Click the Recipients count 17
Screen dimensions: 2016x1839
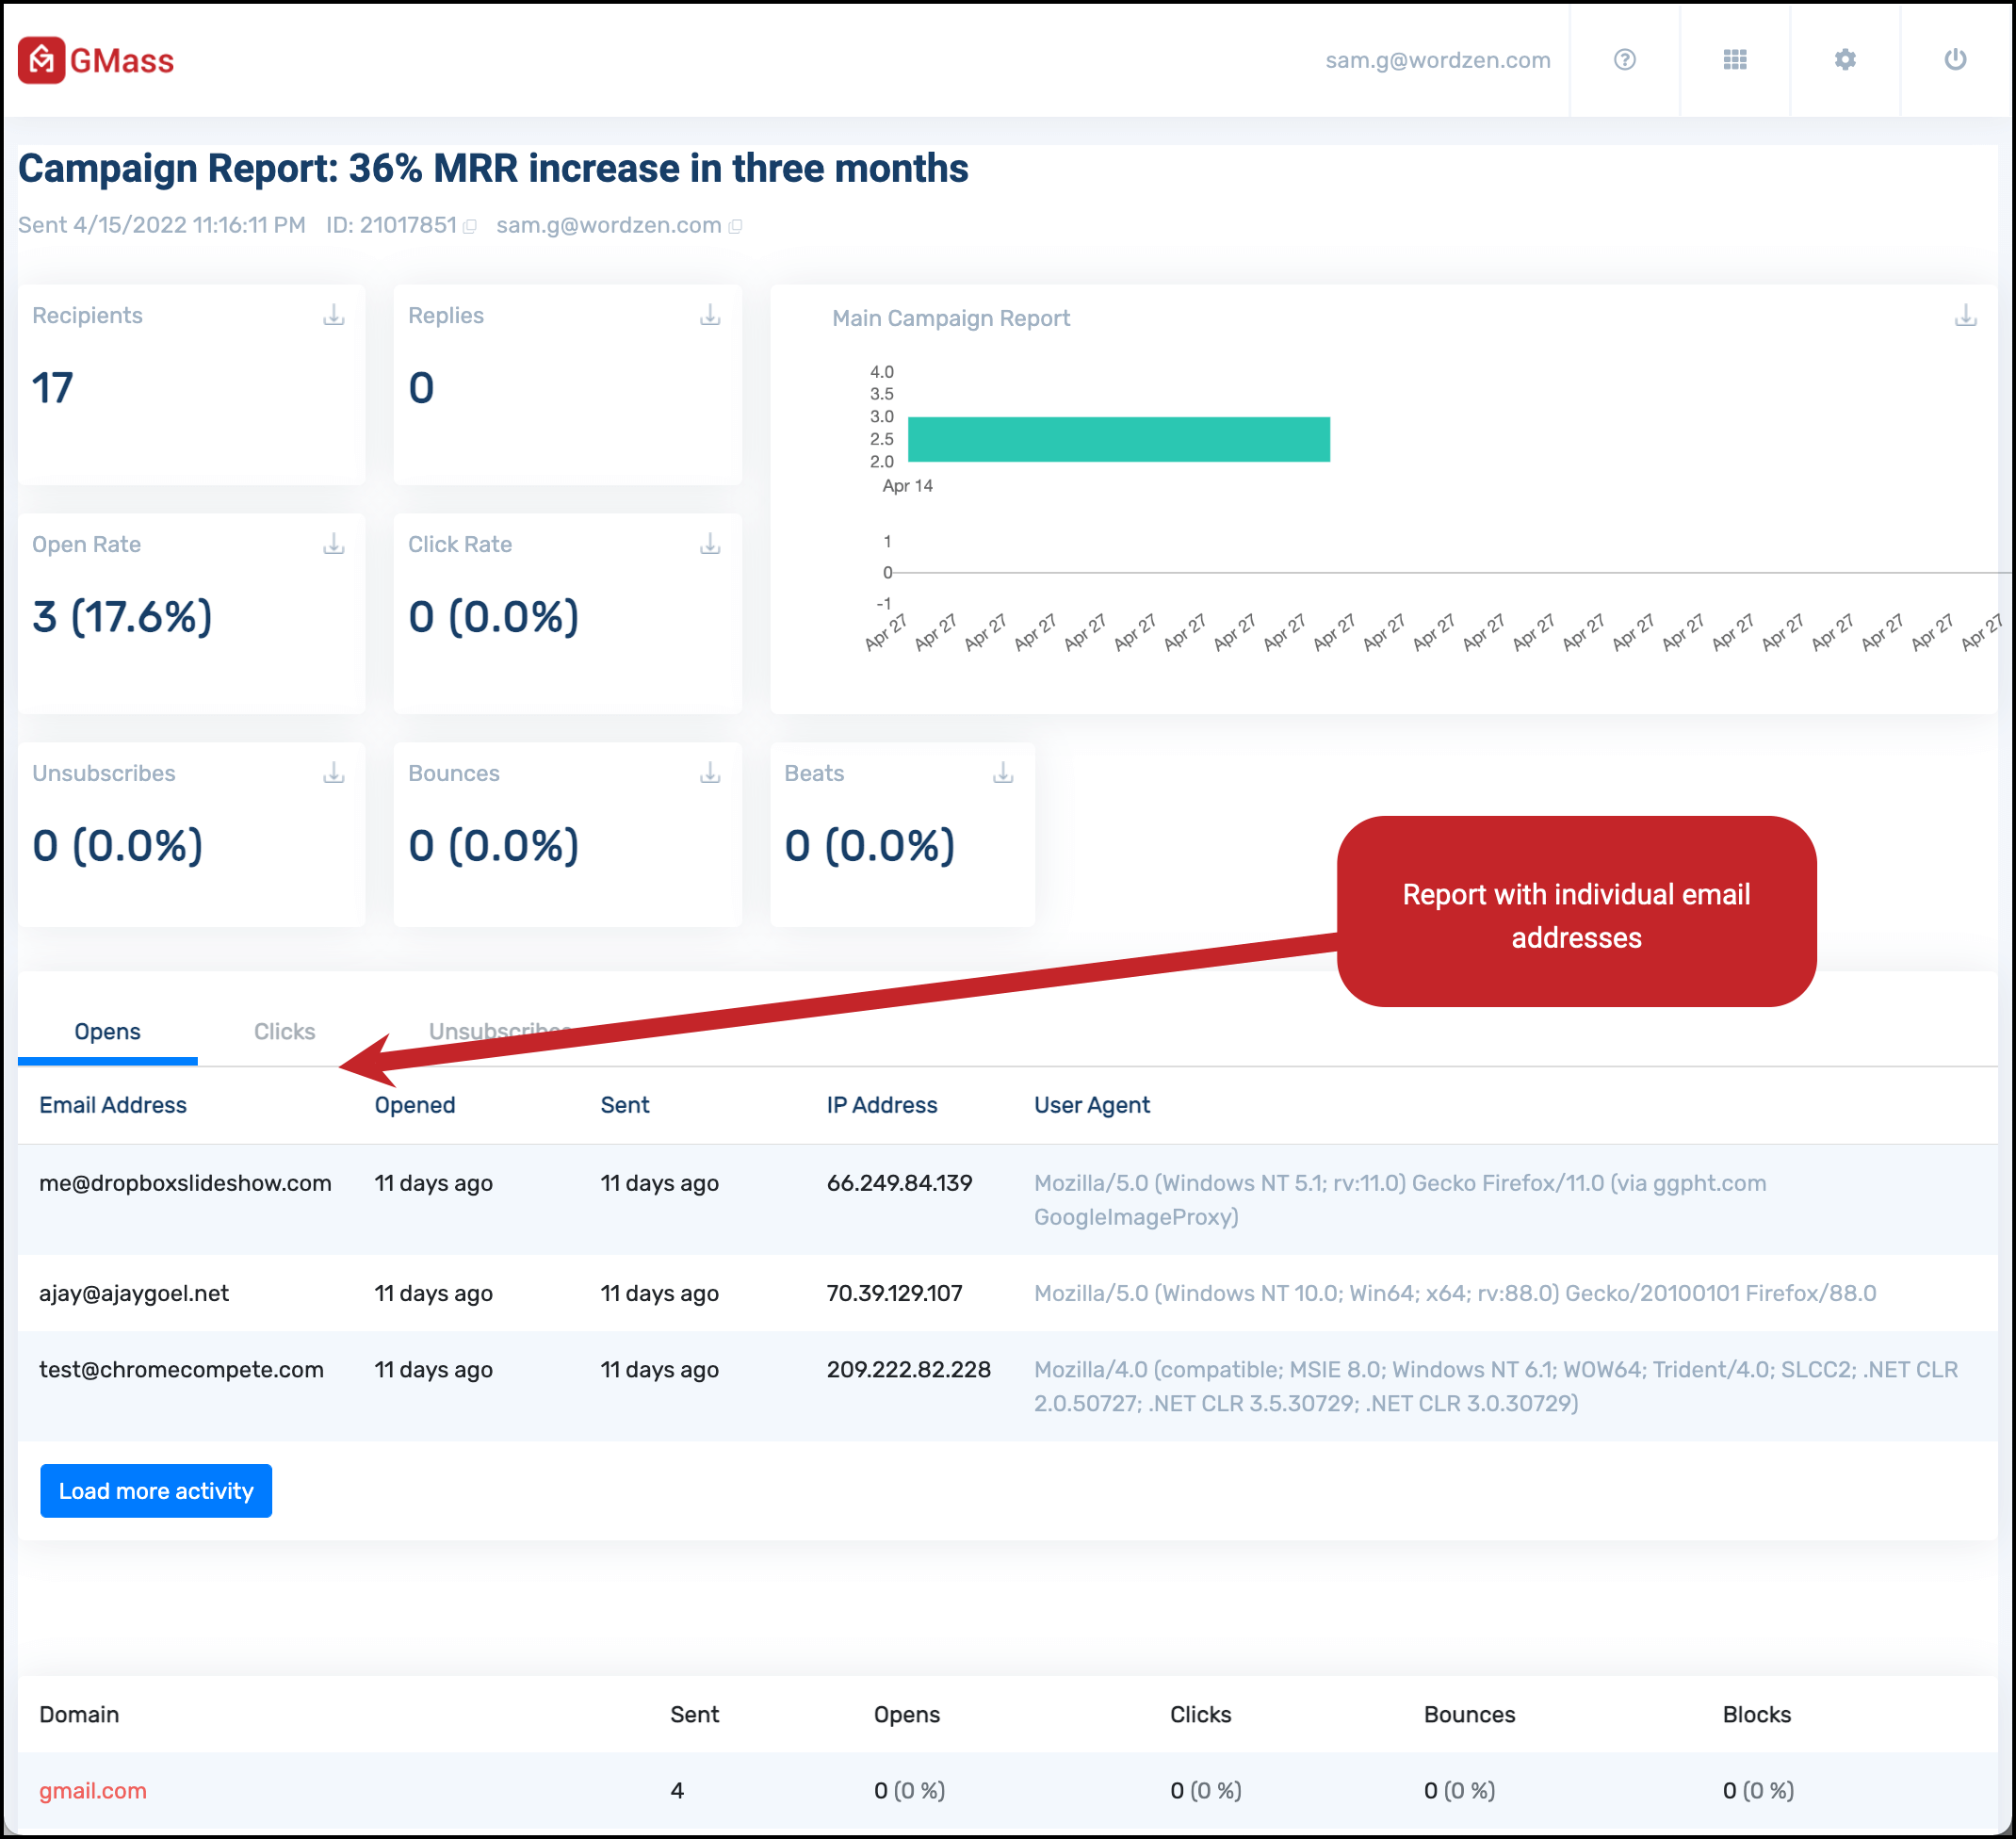pyautogui.click(x=53, y=388)
